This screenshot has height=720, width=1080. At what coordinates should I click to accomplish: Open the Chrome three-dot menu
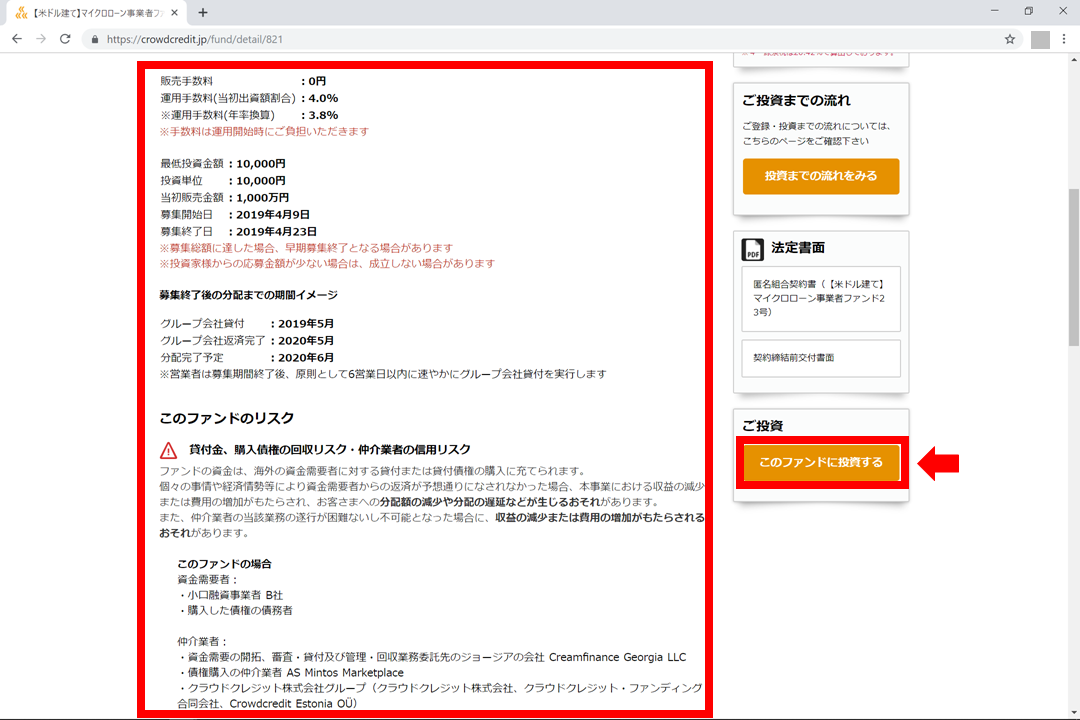pyautogui.click(x=1063, y=39)
